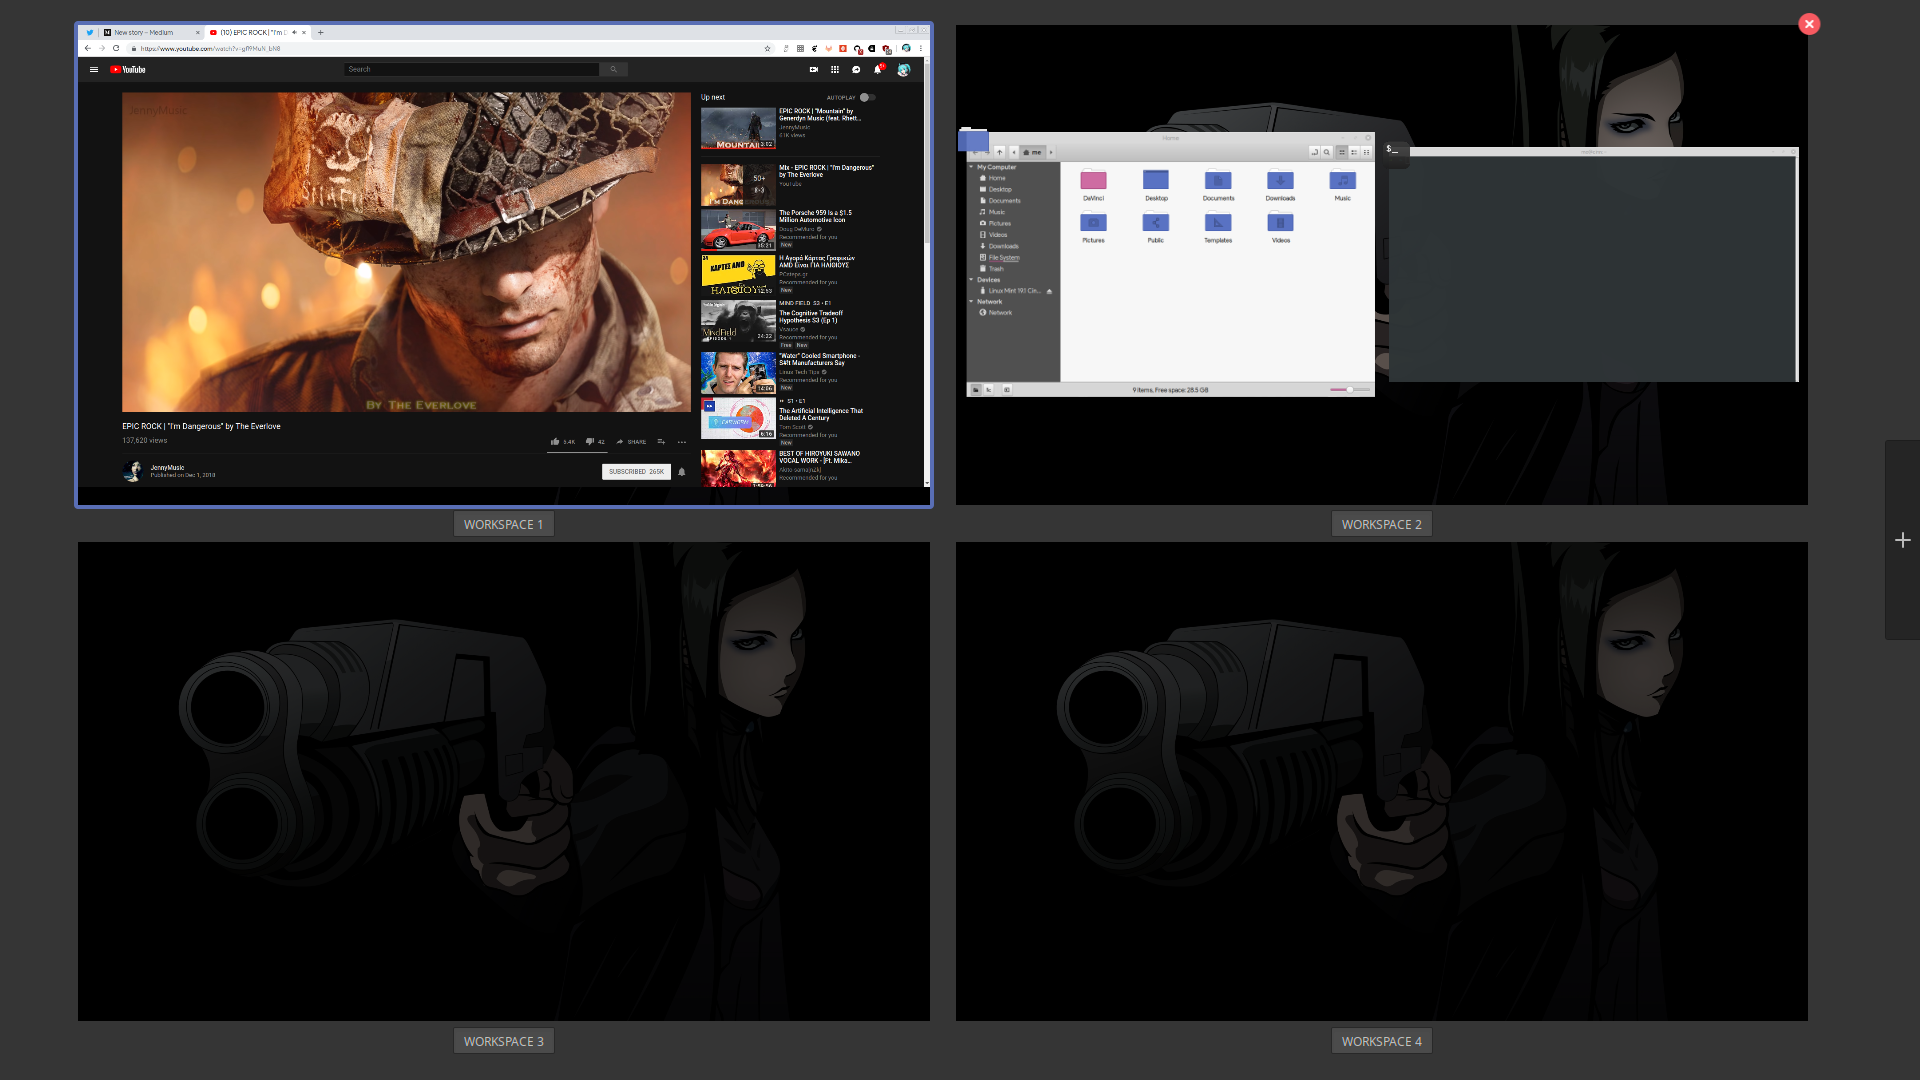
Task: Close Workspace 2 with the red X
Action: (1809, 24)
